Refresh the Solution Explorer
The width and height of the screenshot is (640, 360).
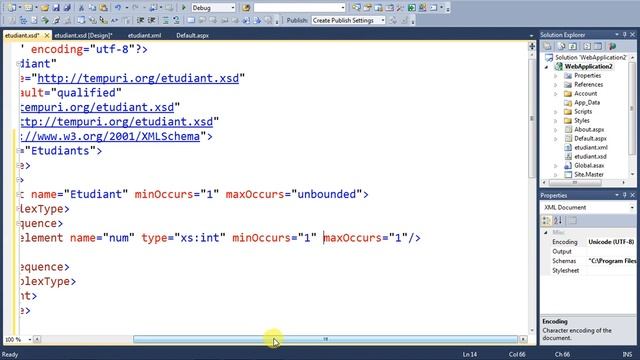pyautogui.click(x=573, y=46)
